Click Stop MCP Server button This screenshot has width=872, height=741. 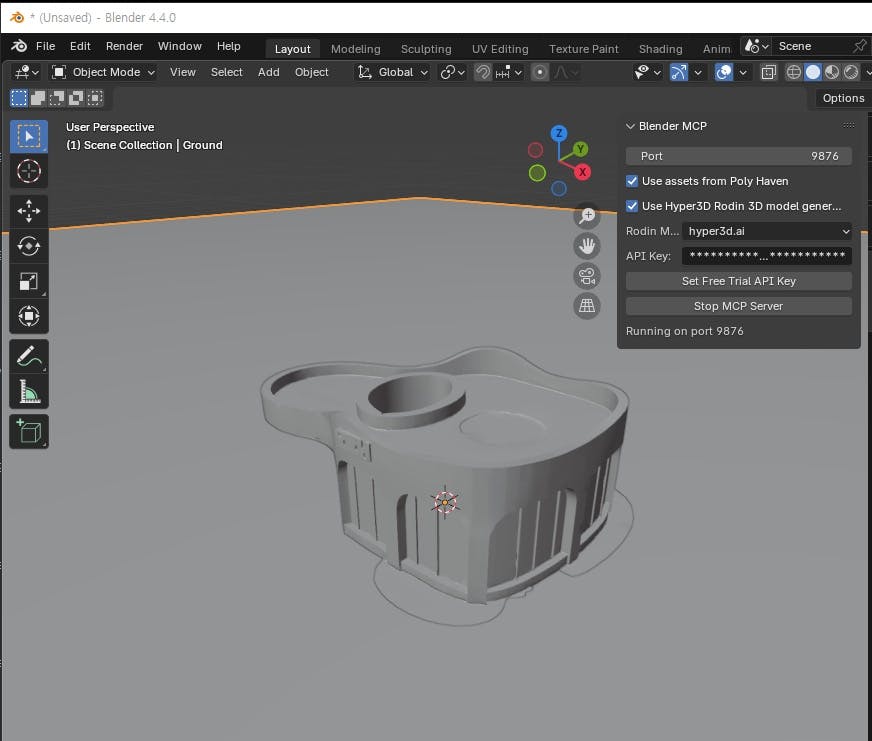point(738,306)
